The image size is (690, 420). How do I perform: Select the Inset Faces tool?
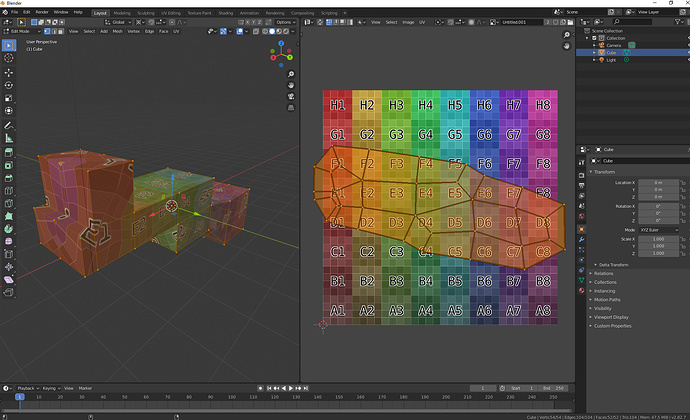[8, 166]
